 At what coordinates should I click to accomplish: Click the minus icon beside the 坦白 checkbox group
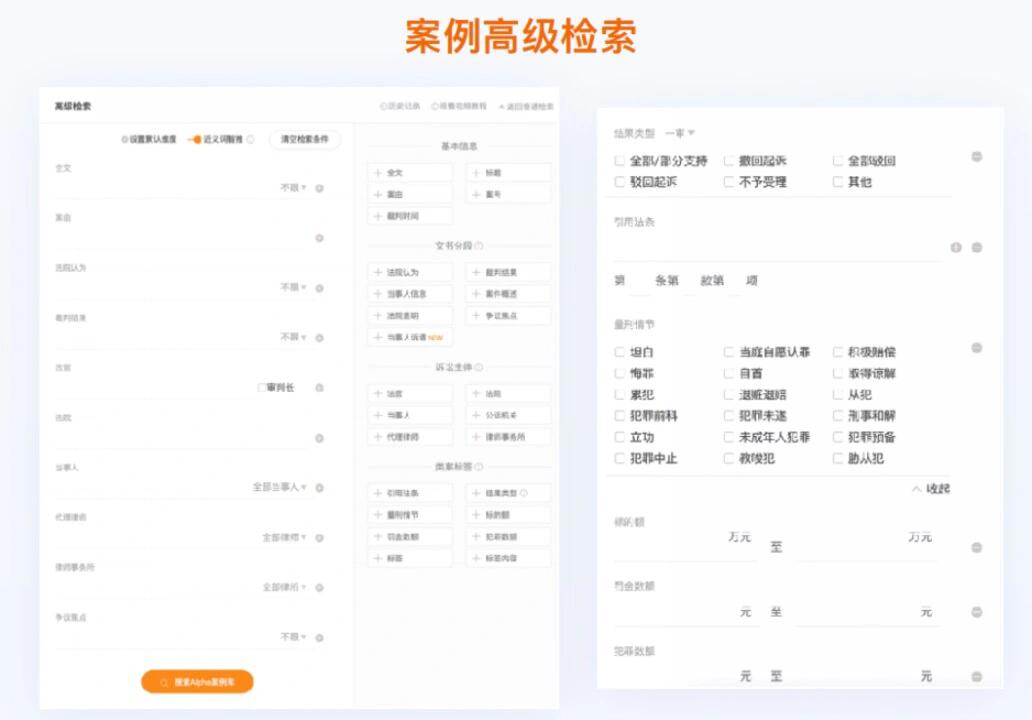tap(977, 347)
